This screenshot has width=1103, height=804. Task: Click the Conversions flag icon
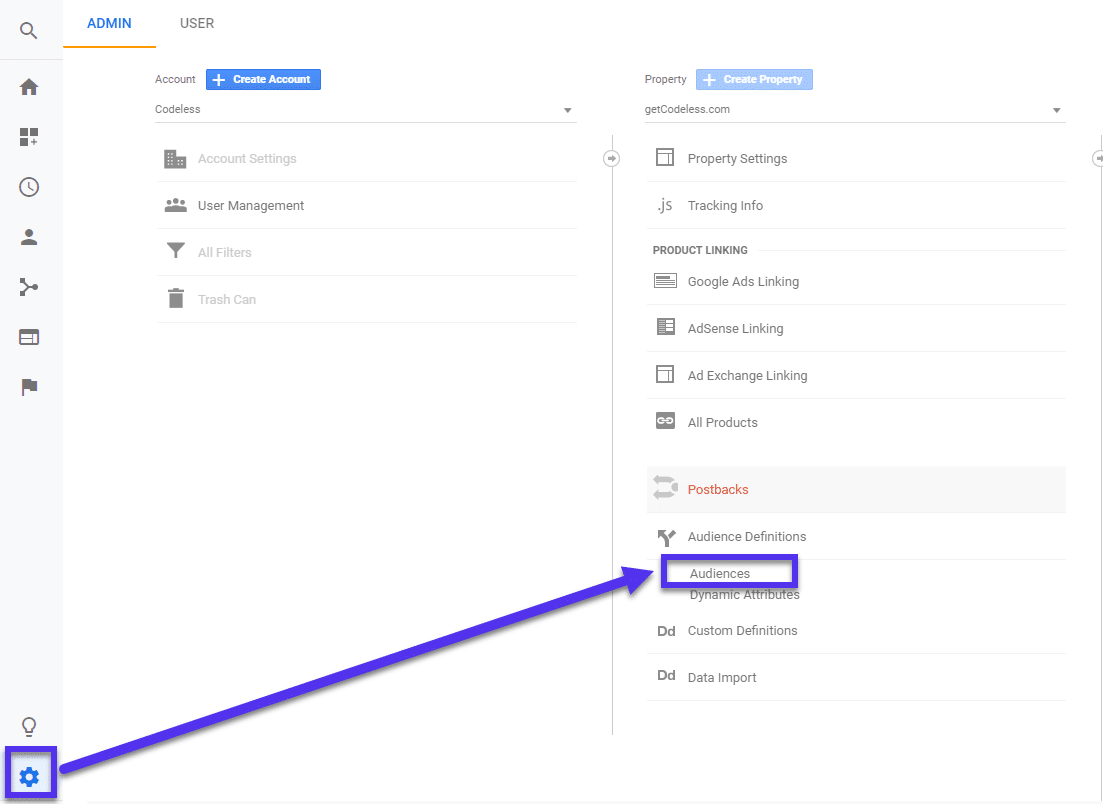[x=30, y=387]
